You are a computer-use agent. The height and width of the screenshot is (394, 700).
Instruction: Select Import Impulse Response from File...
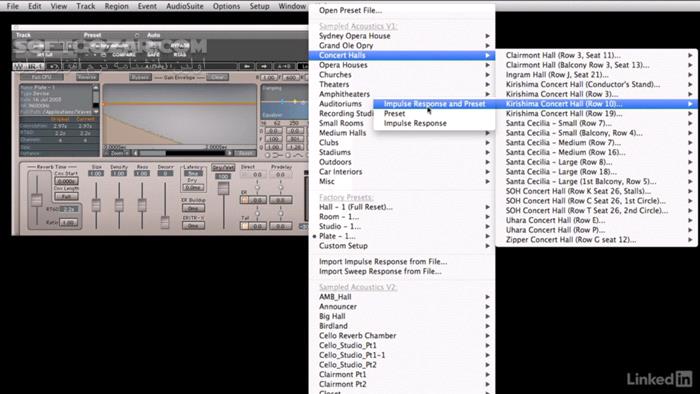(402, 261)
